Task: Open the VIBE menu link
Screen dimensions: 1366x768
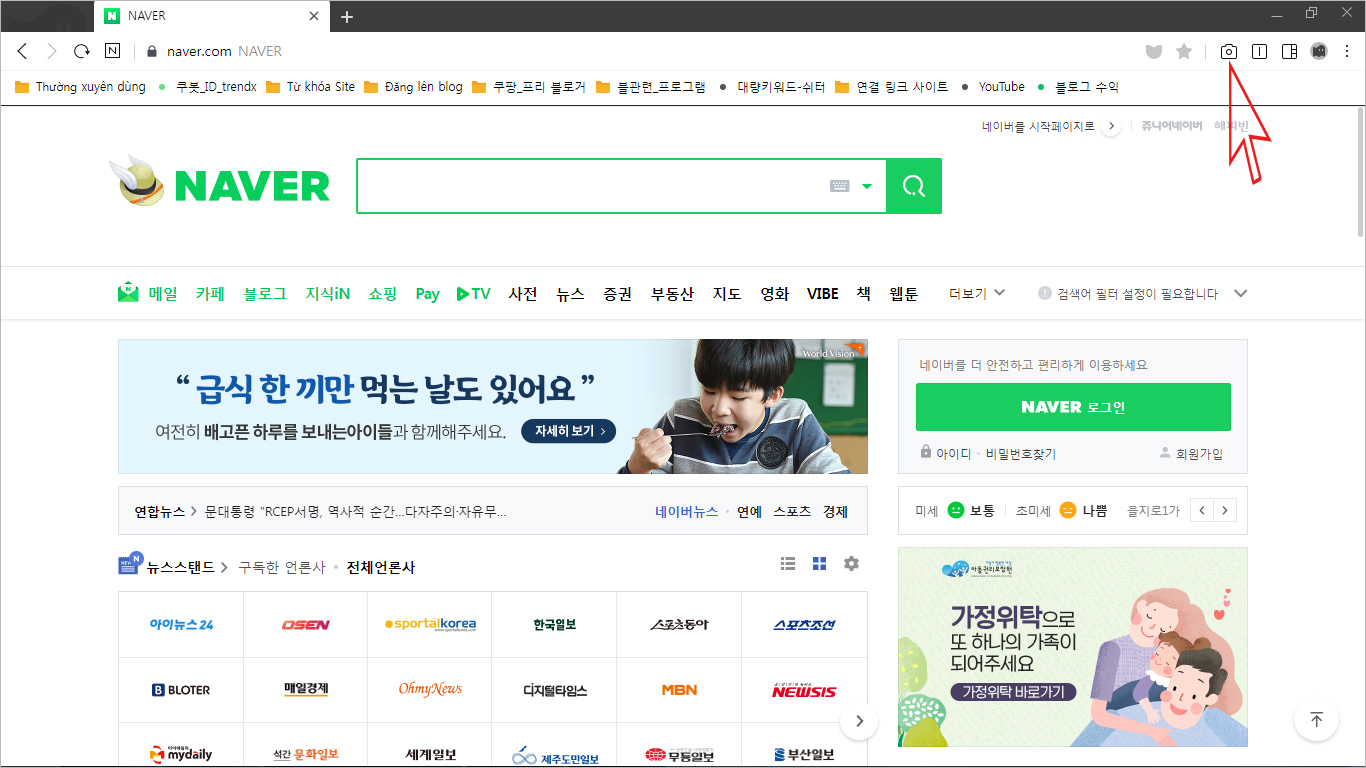Action: click(x=823, y=294)
